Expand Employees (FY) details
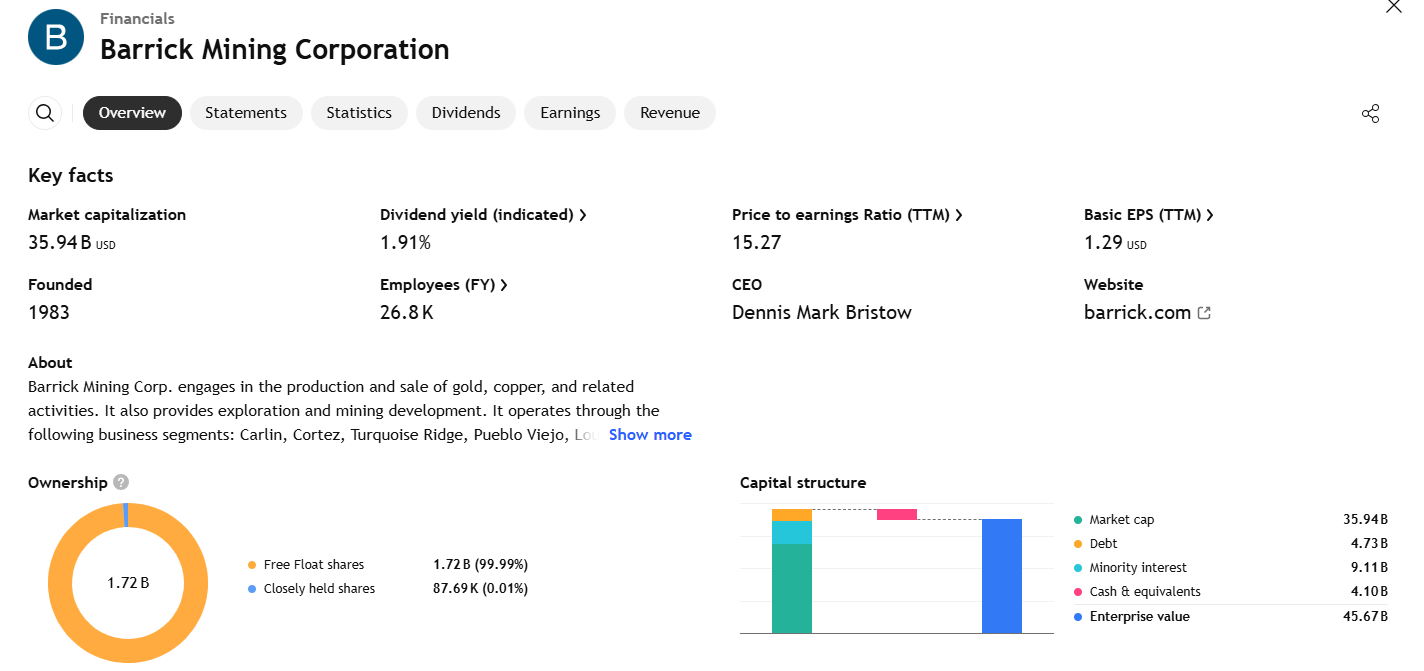 [x=444, y=285]
